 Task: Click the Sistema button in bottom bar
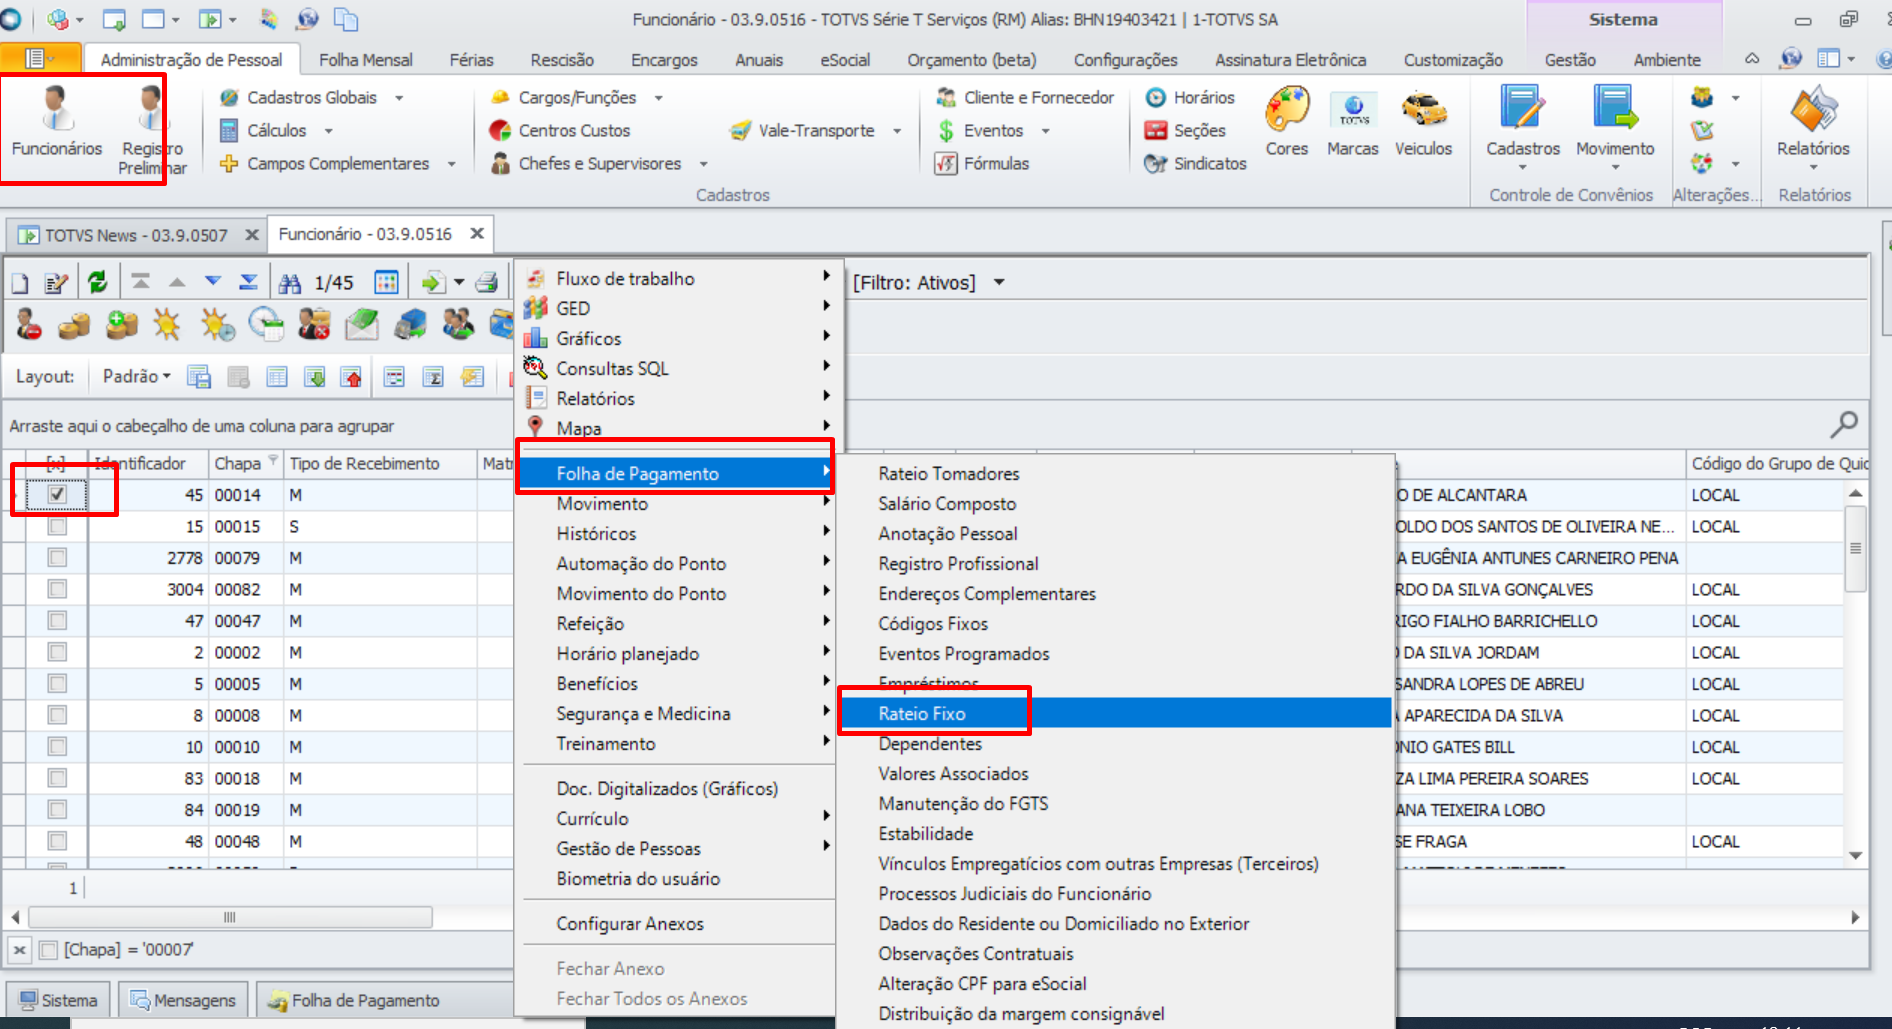(x=58, y=1000)
